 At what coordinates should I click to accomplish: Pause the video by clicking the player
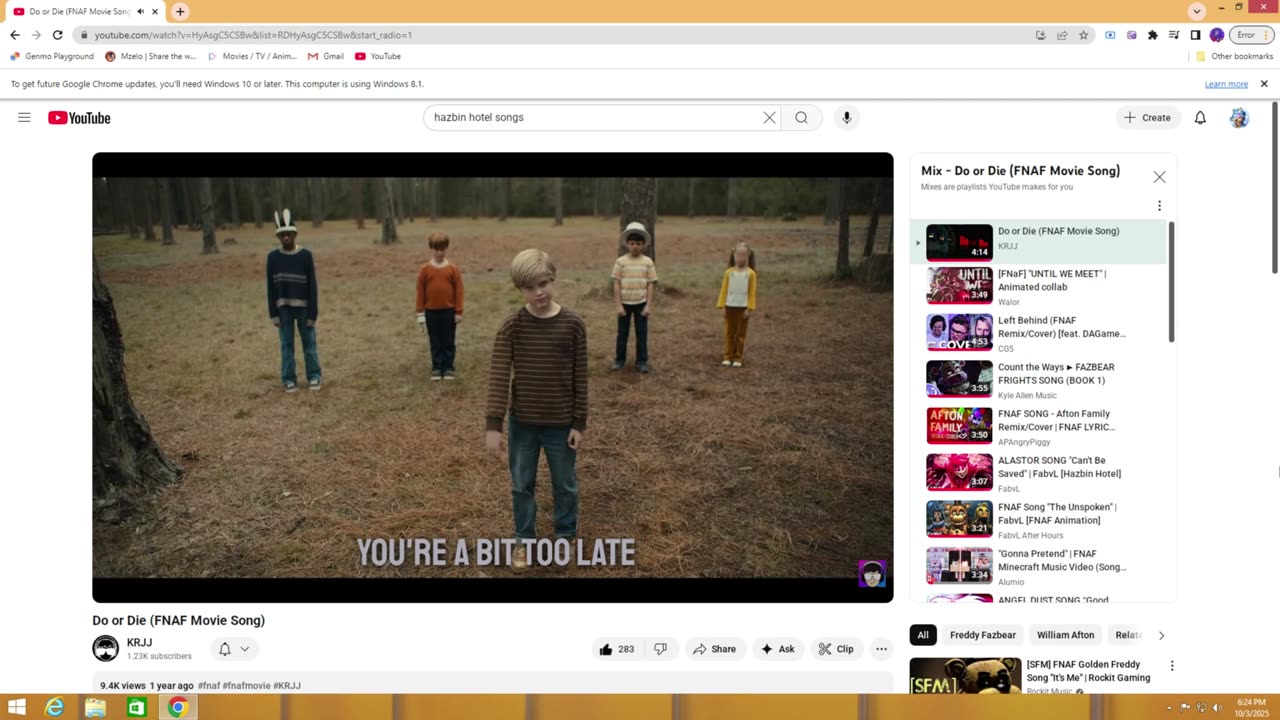tap(493, 377)
